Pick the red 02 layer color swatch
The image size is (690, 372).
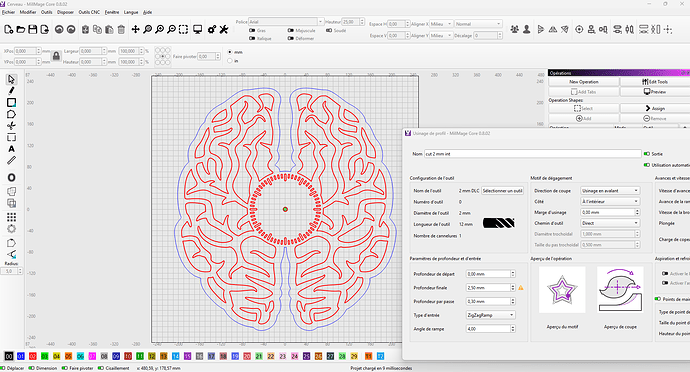(x=33, y=356)
